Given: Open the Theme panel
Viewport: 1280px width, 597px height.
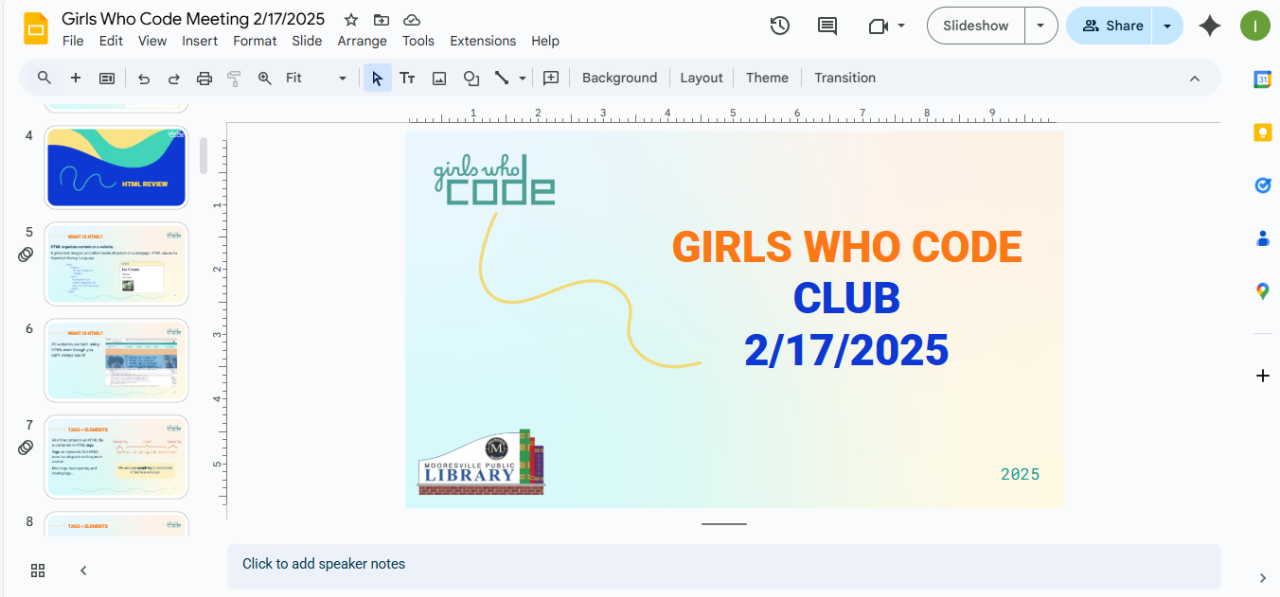Looking at the screenshot, I should coord(767,78).
